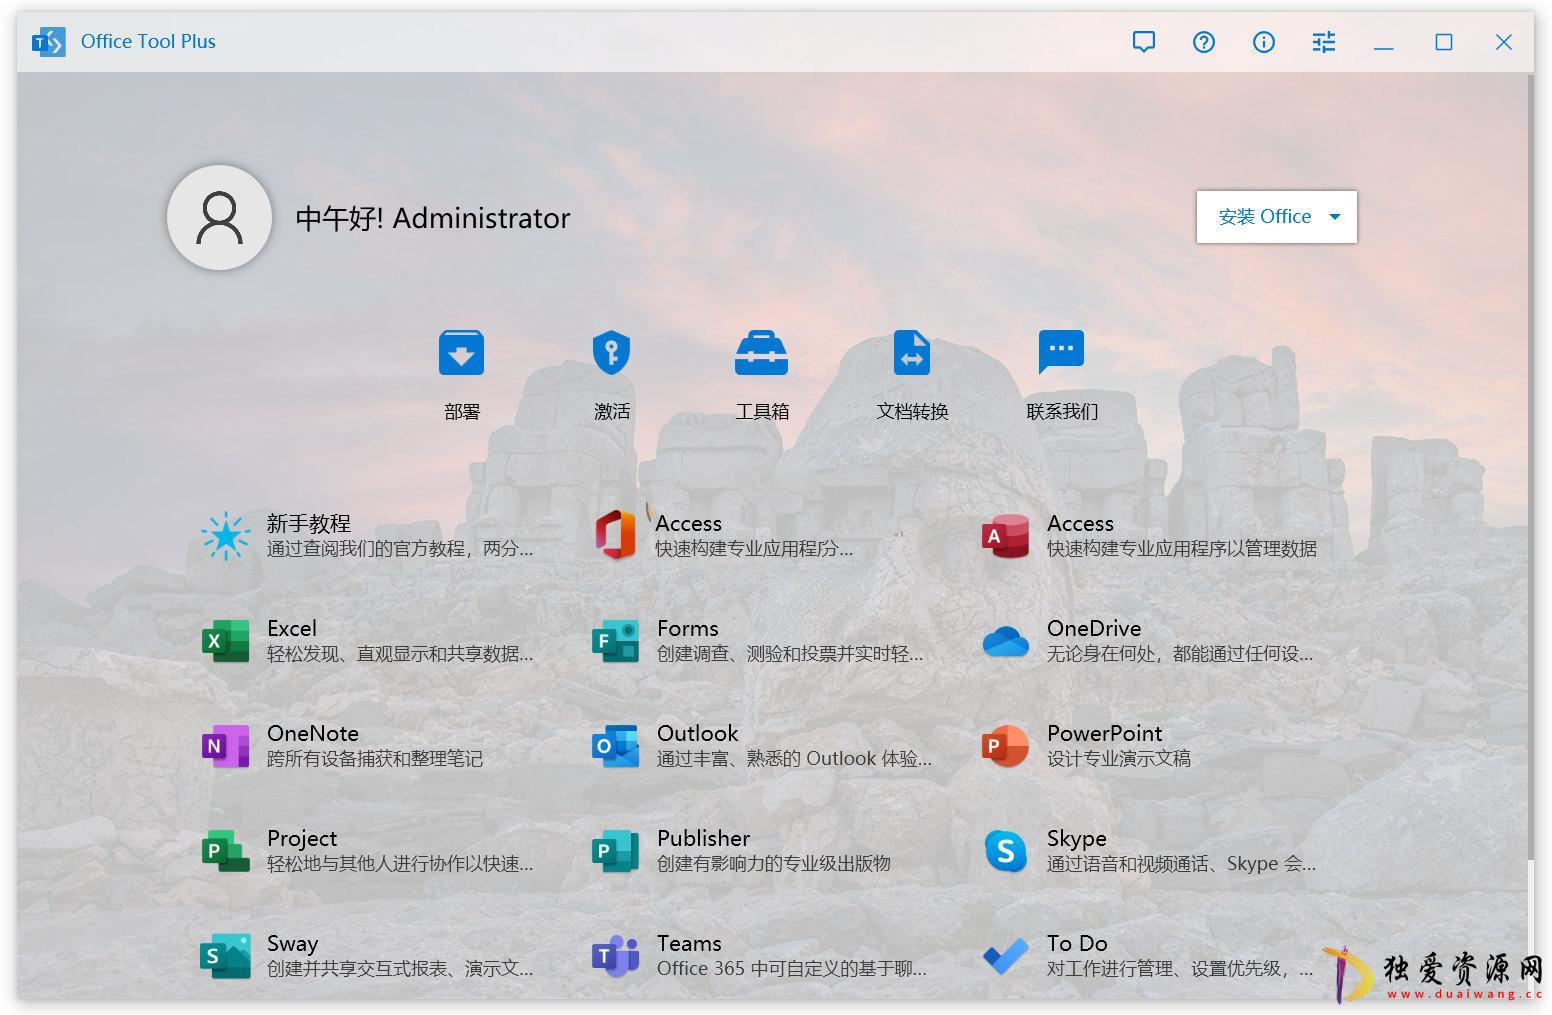The image size is (1552, 1015).
Task: Click the Sway app icon
Action: click(225, 956)
